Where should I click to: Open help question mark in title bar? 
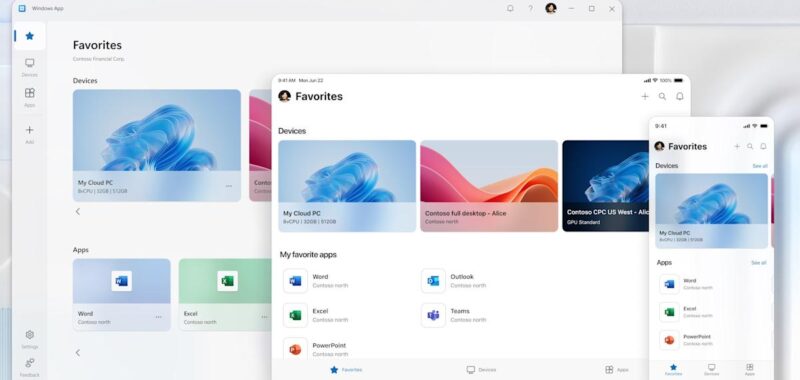point(530,9)
